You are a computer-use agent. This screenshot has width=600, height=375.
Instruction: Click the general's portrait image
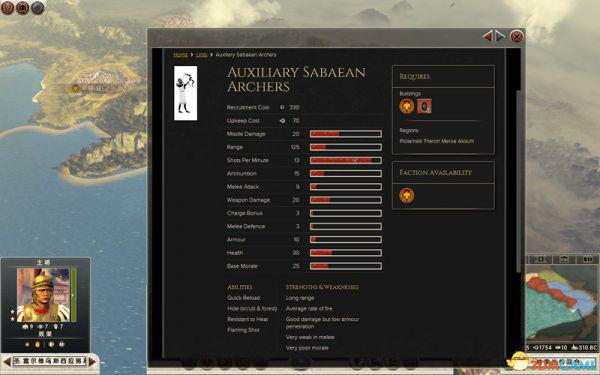[x=43, y=295]
